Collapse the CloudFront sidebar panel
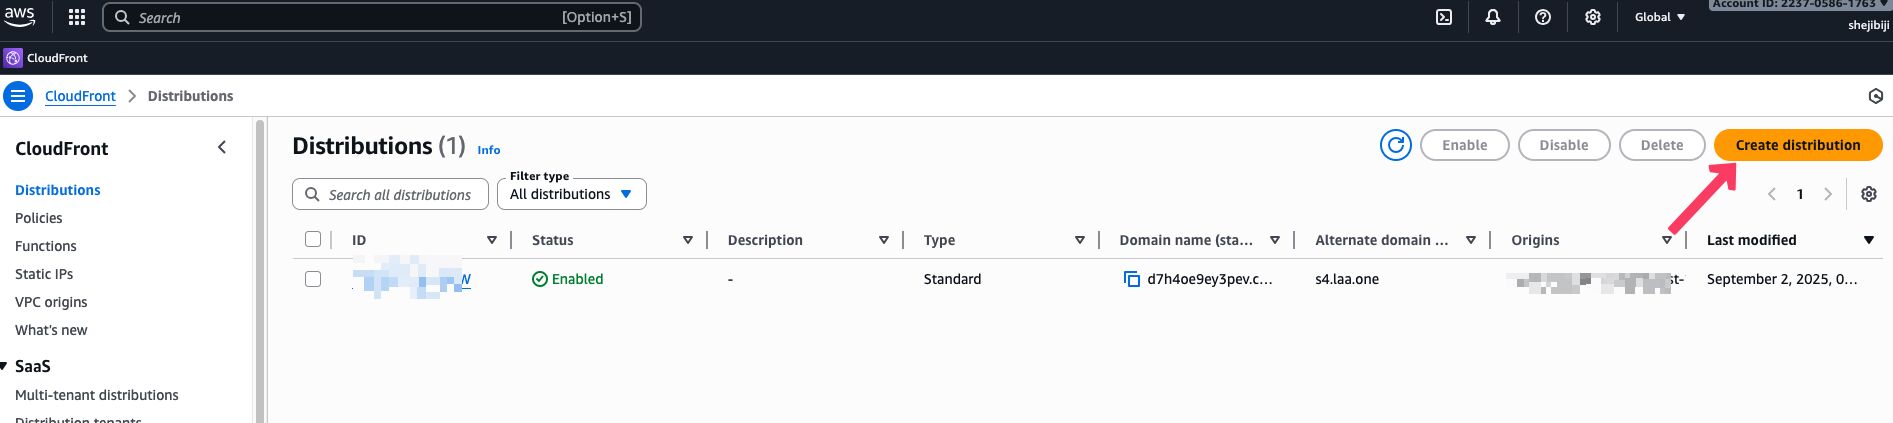Screen dimensions: 1893x423 [x=222, y=148]
